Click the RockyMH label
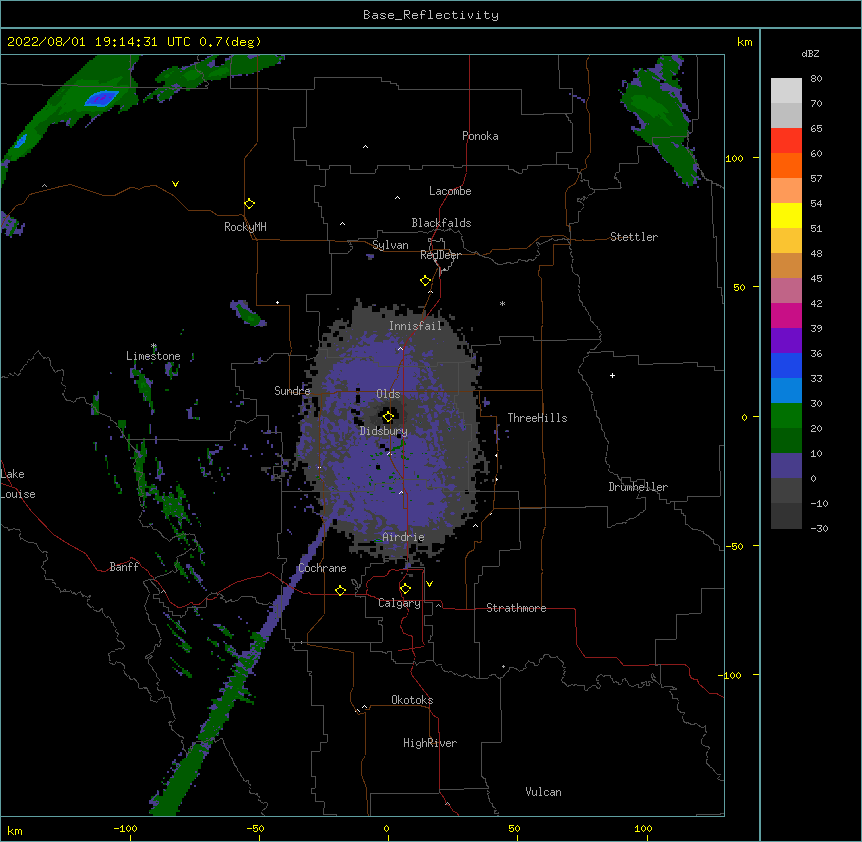Screen dimensions: 862x842 [x=245, y=227]
